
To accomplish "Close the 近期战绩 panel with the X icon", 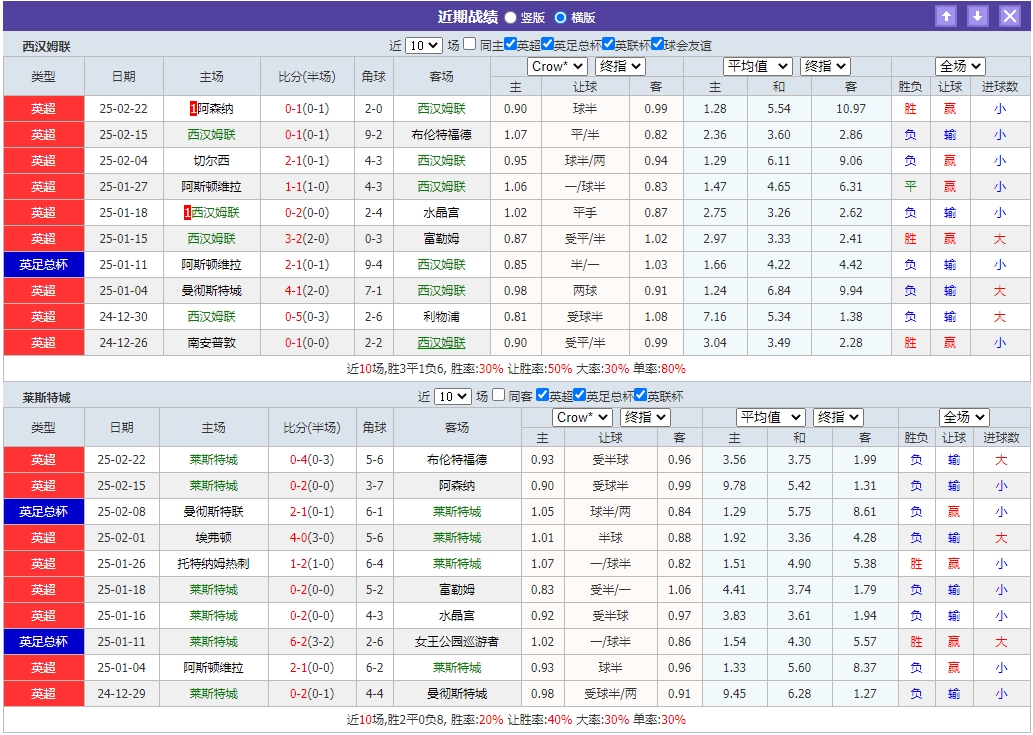I will click(1011, 15).
